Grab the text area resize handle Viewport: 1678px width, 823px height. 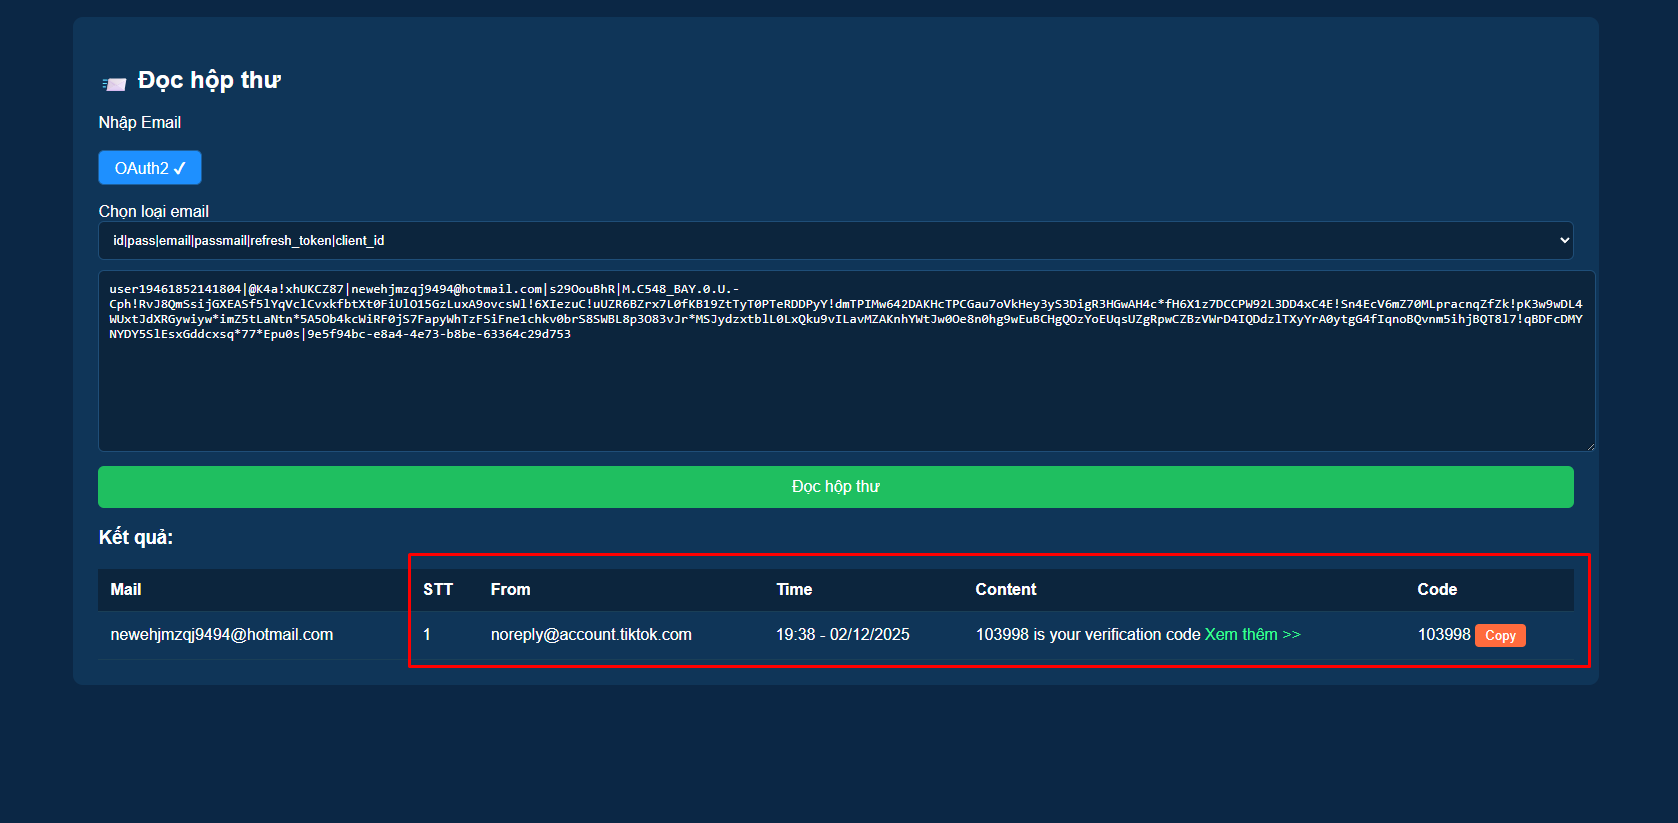click(x=1589, y=446)
